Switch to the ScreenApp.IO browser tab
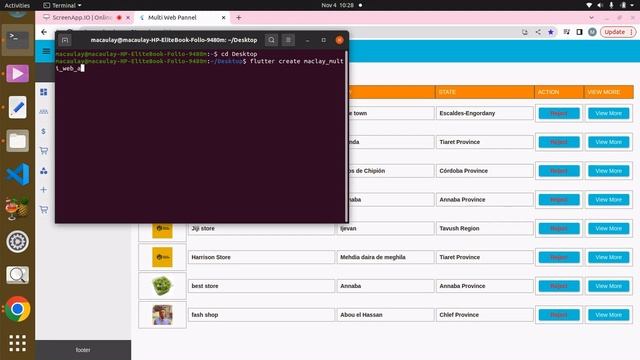This screenshot has height=360, width=640. tap(82, 18)
